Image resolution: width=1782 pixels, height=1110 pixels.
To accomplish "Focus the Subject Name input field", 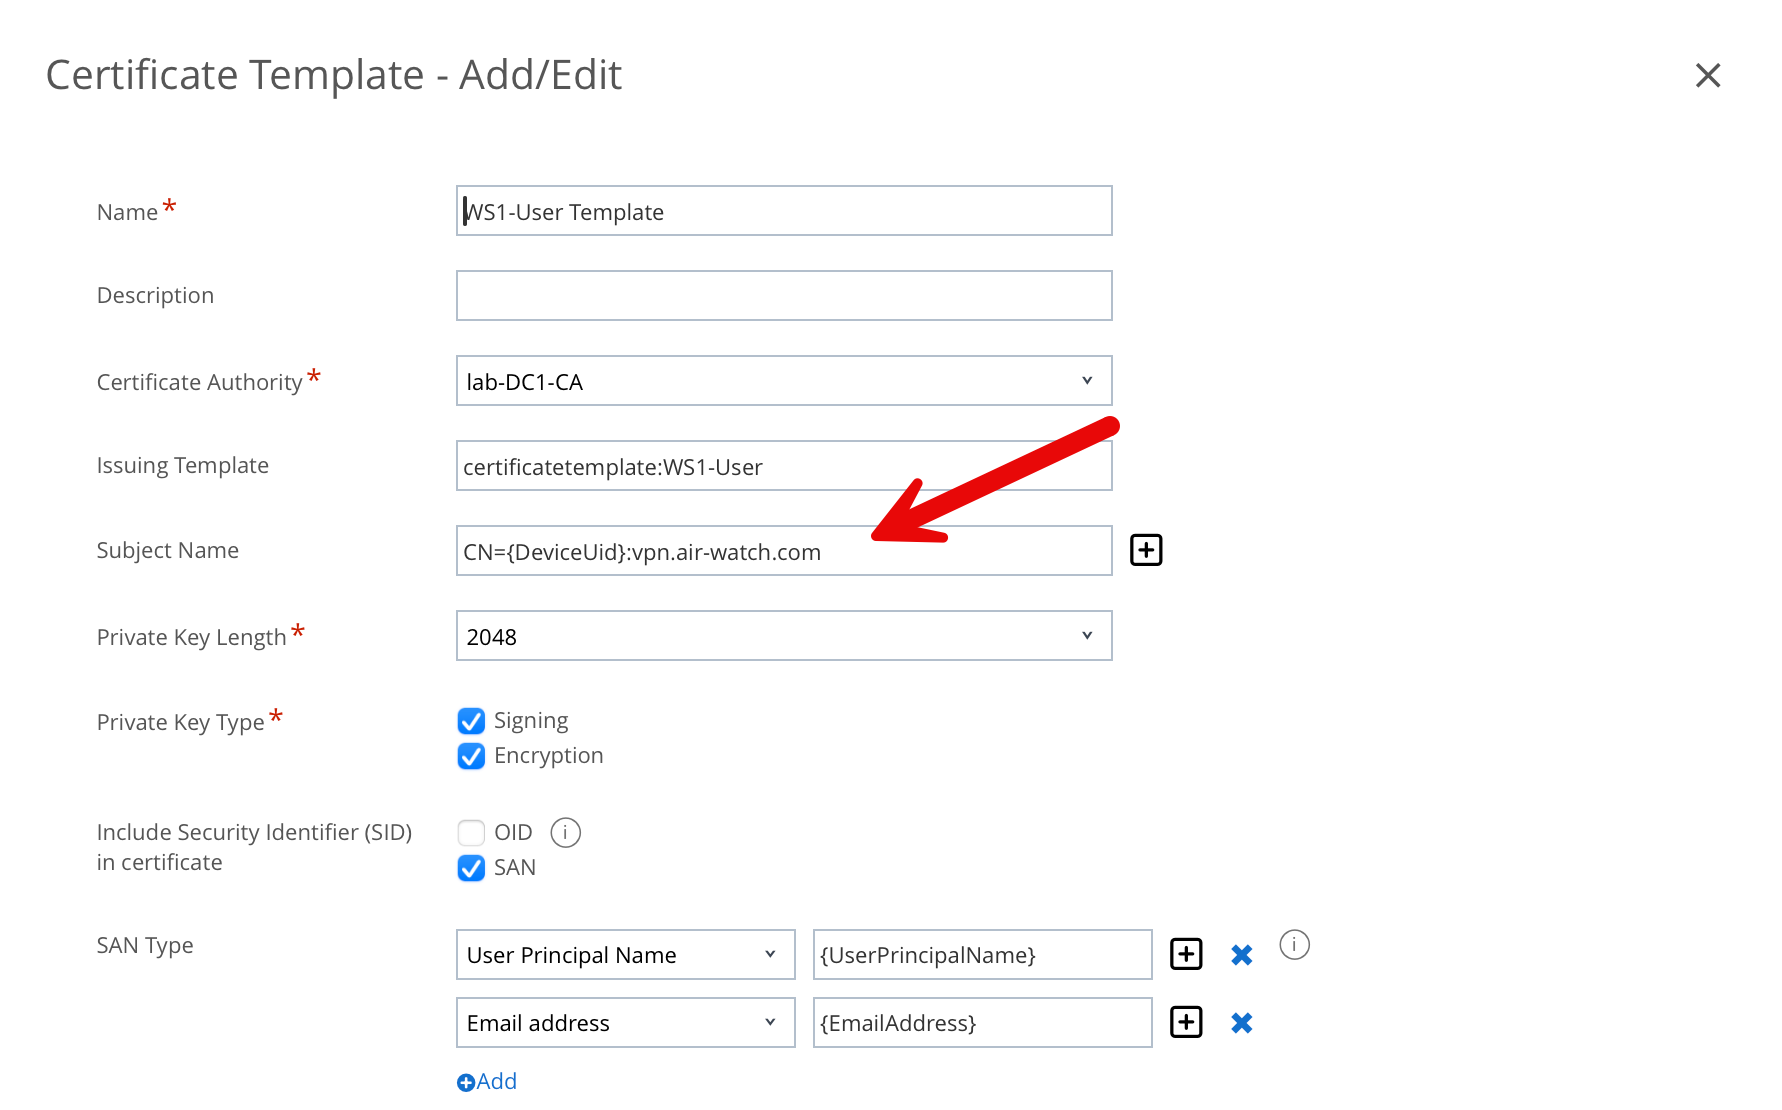I will click(x=660, y=552).
